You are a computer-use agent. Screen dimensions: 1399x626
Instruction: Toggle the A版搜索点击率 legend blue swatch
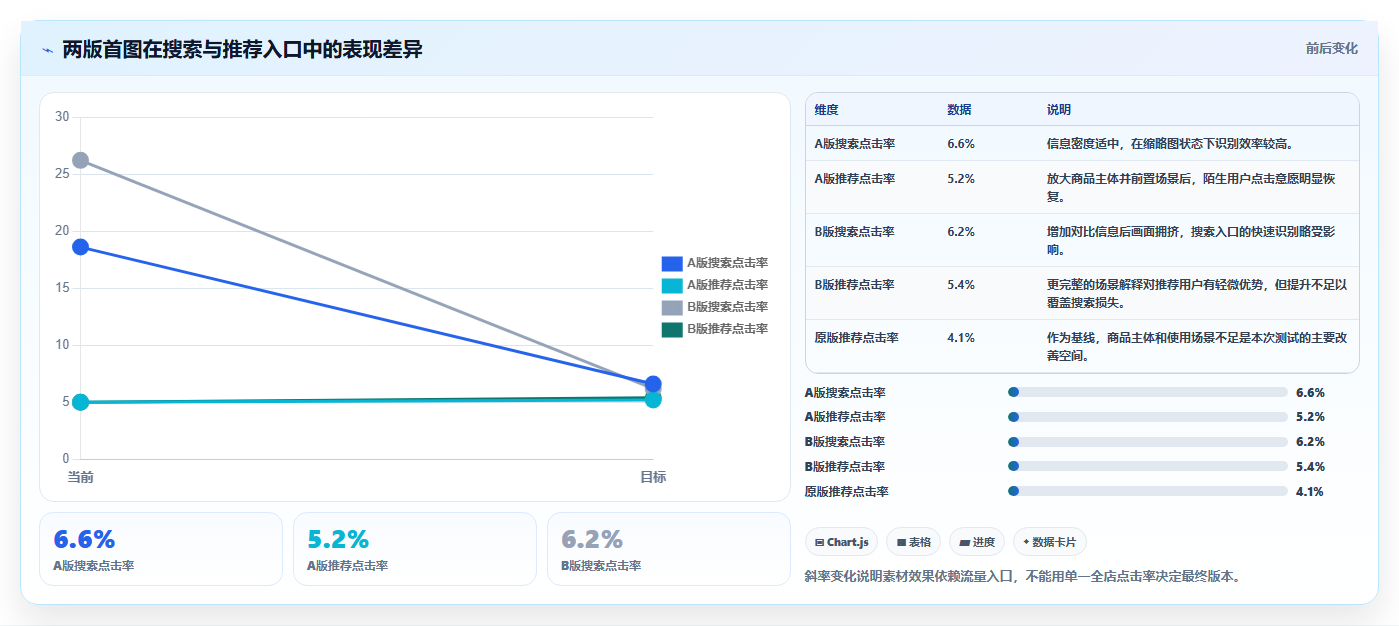(672, 263)
